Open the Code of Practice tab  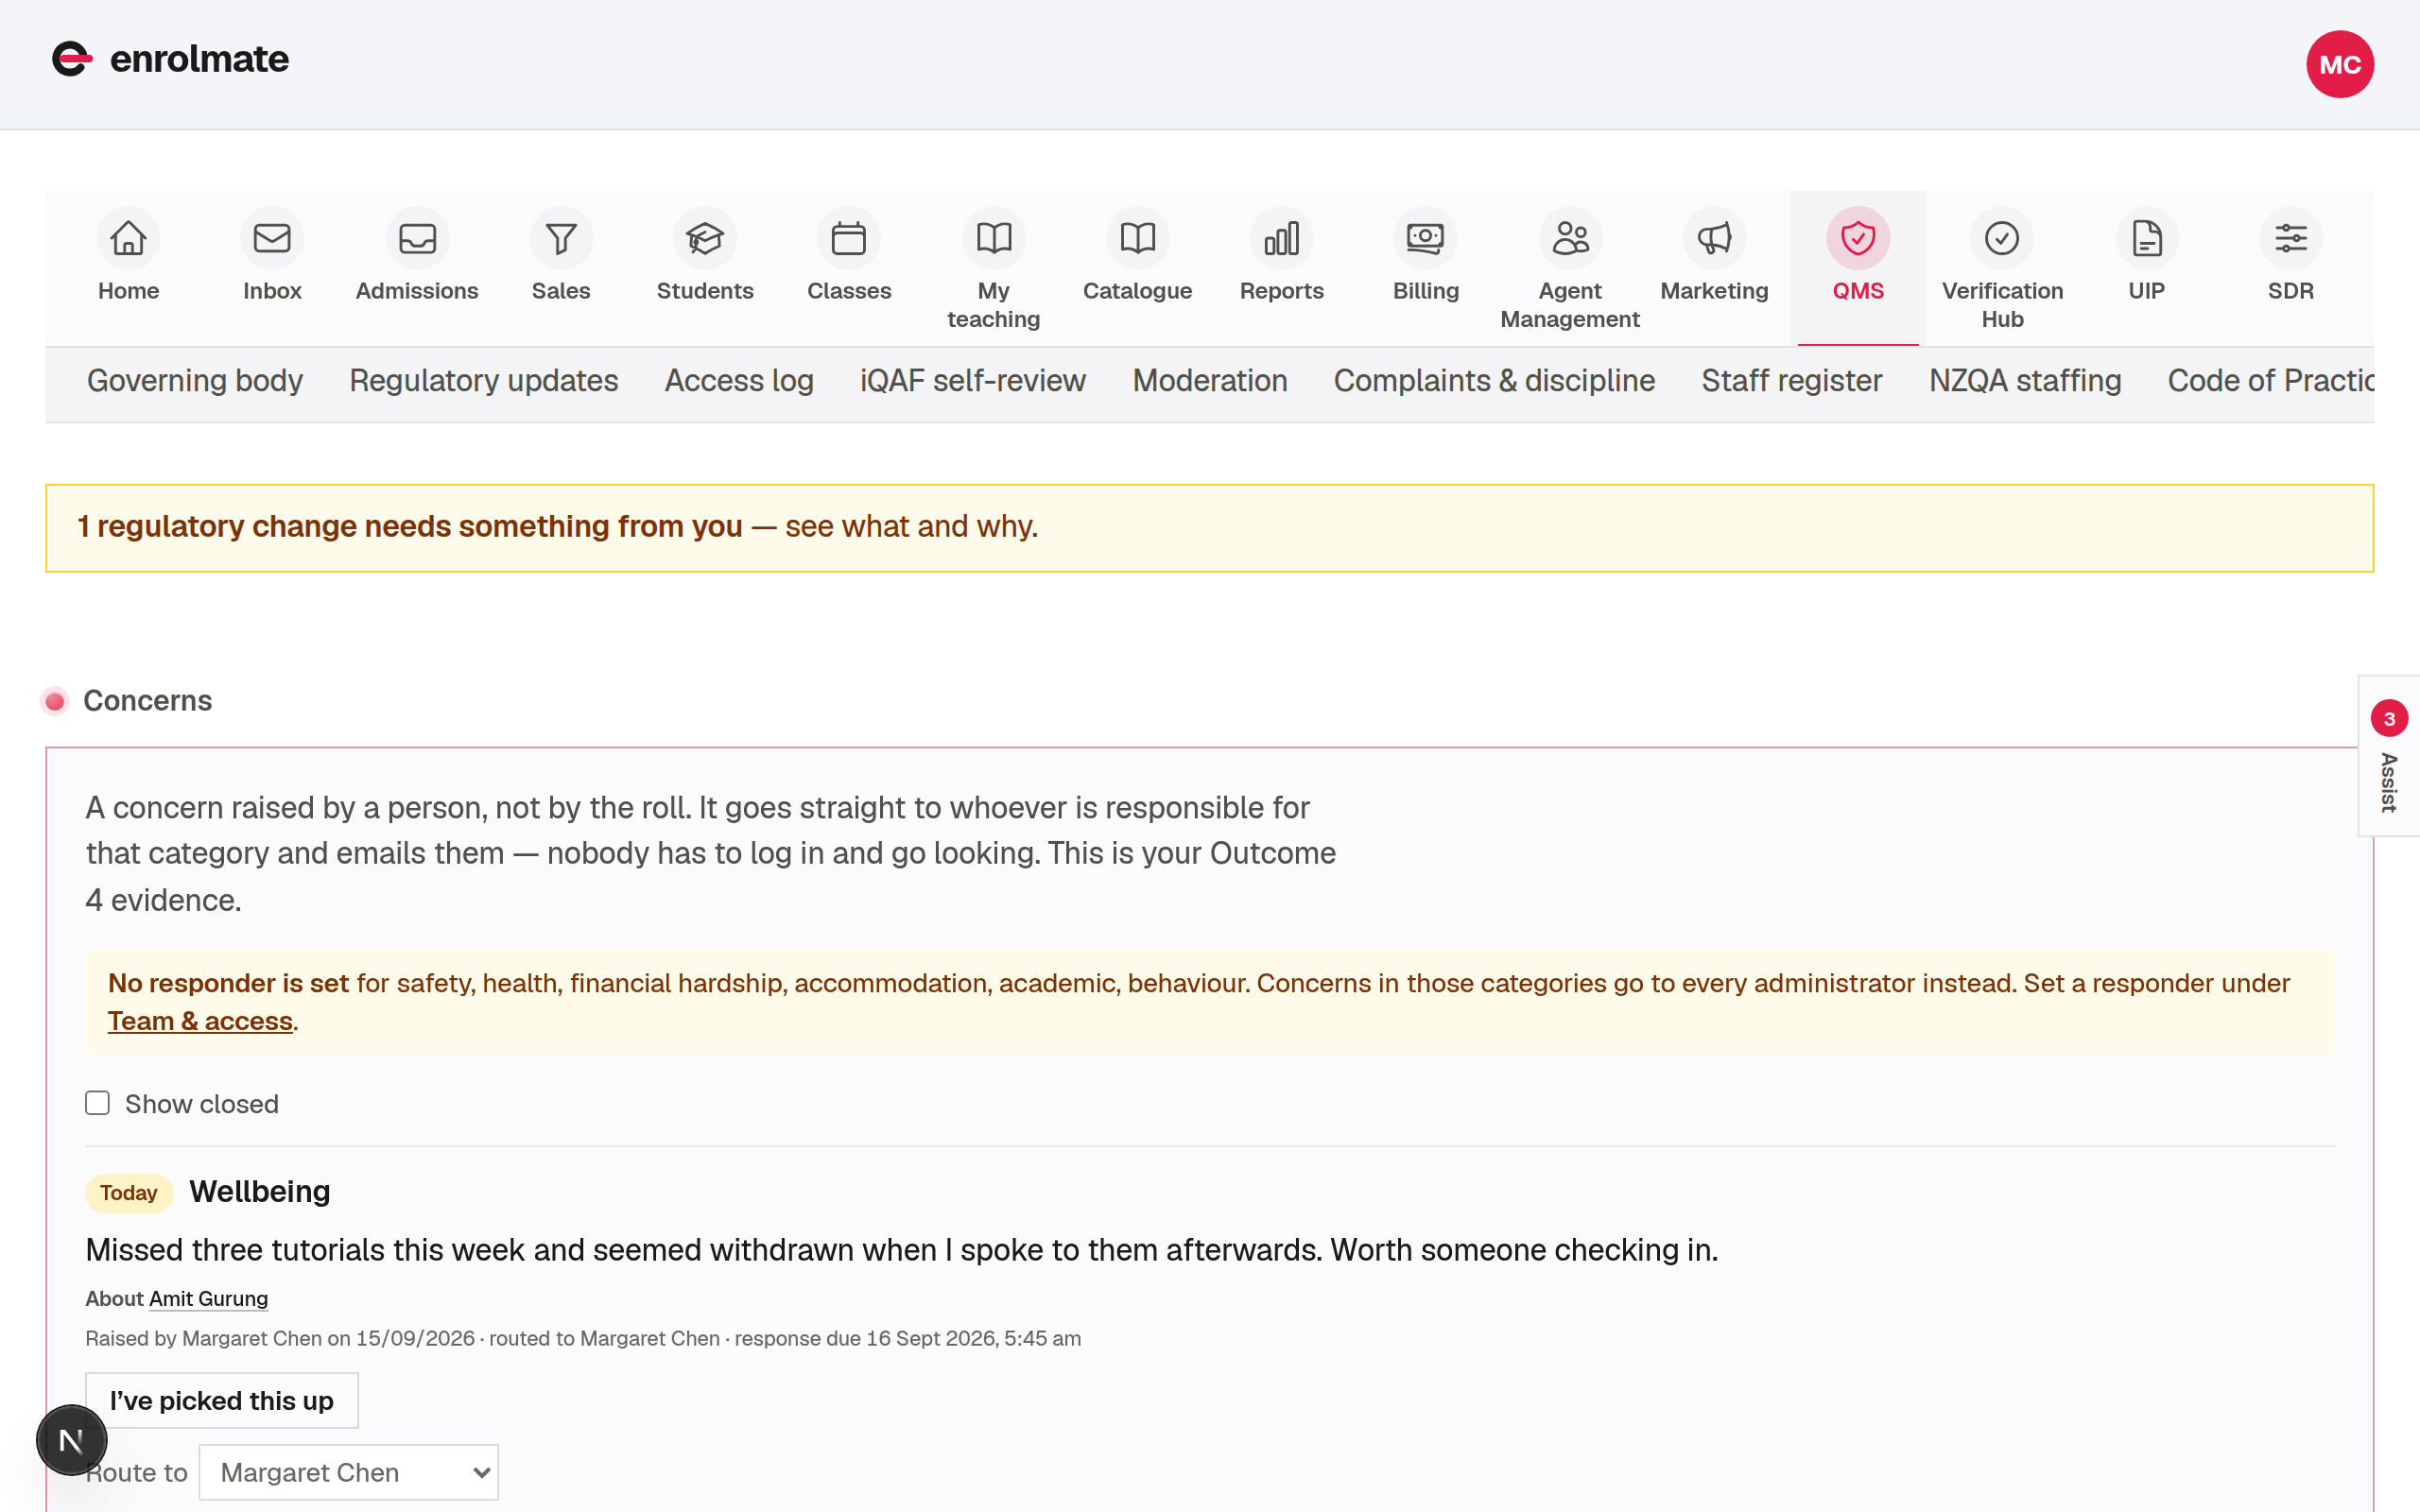2271,381
